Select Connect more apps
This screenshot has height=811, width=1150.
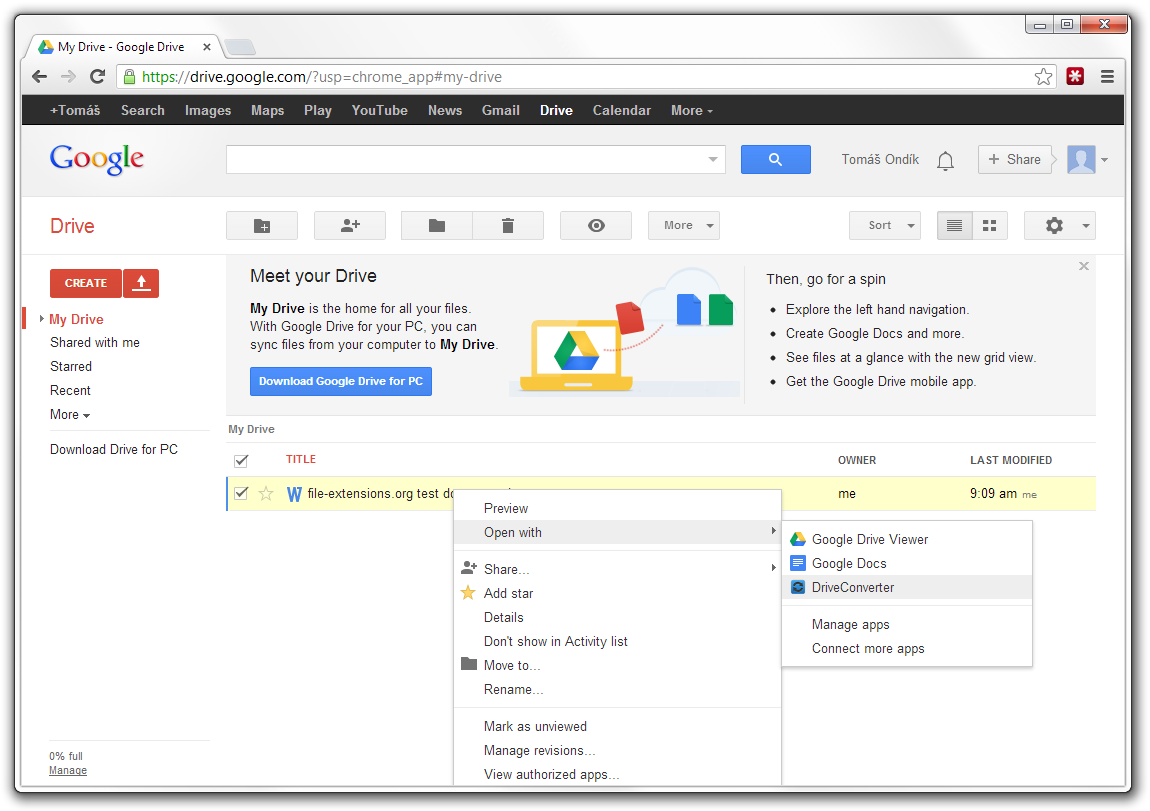click(x=907, y=649)
